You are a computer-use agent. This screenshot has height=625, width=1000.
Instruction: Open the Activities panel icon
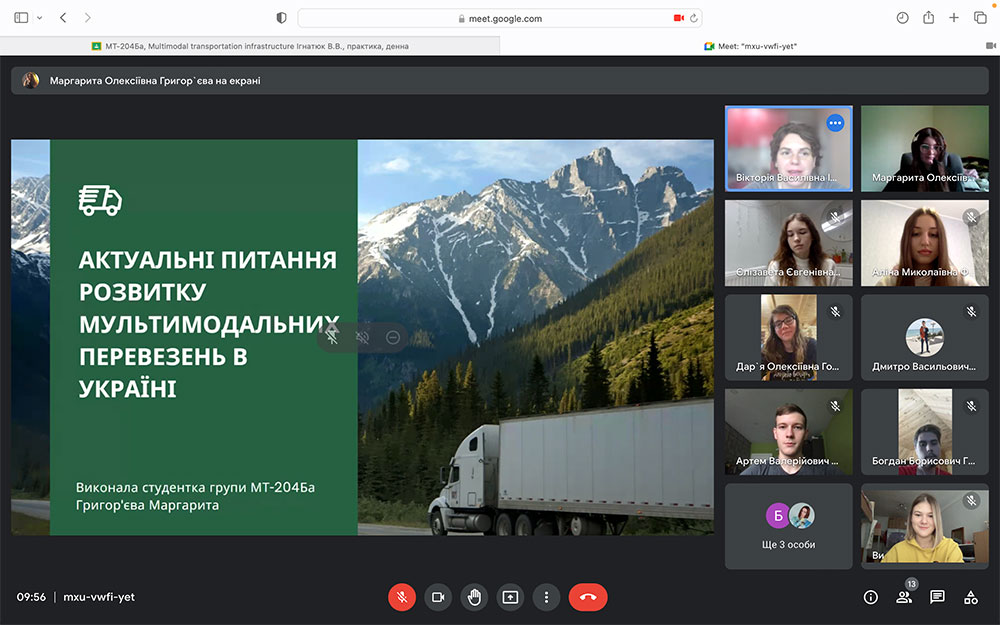[x=970, y=597]
